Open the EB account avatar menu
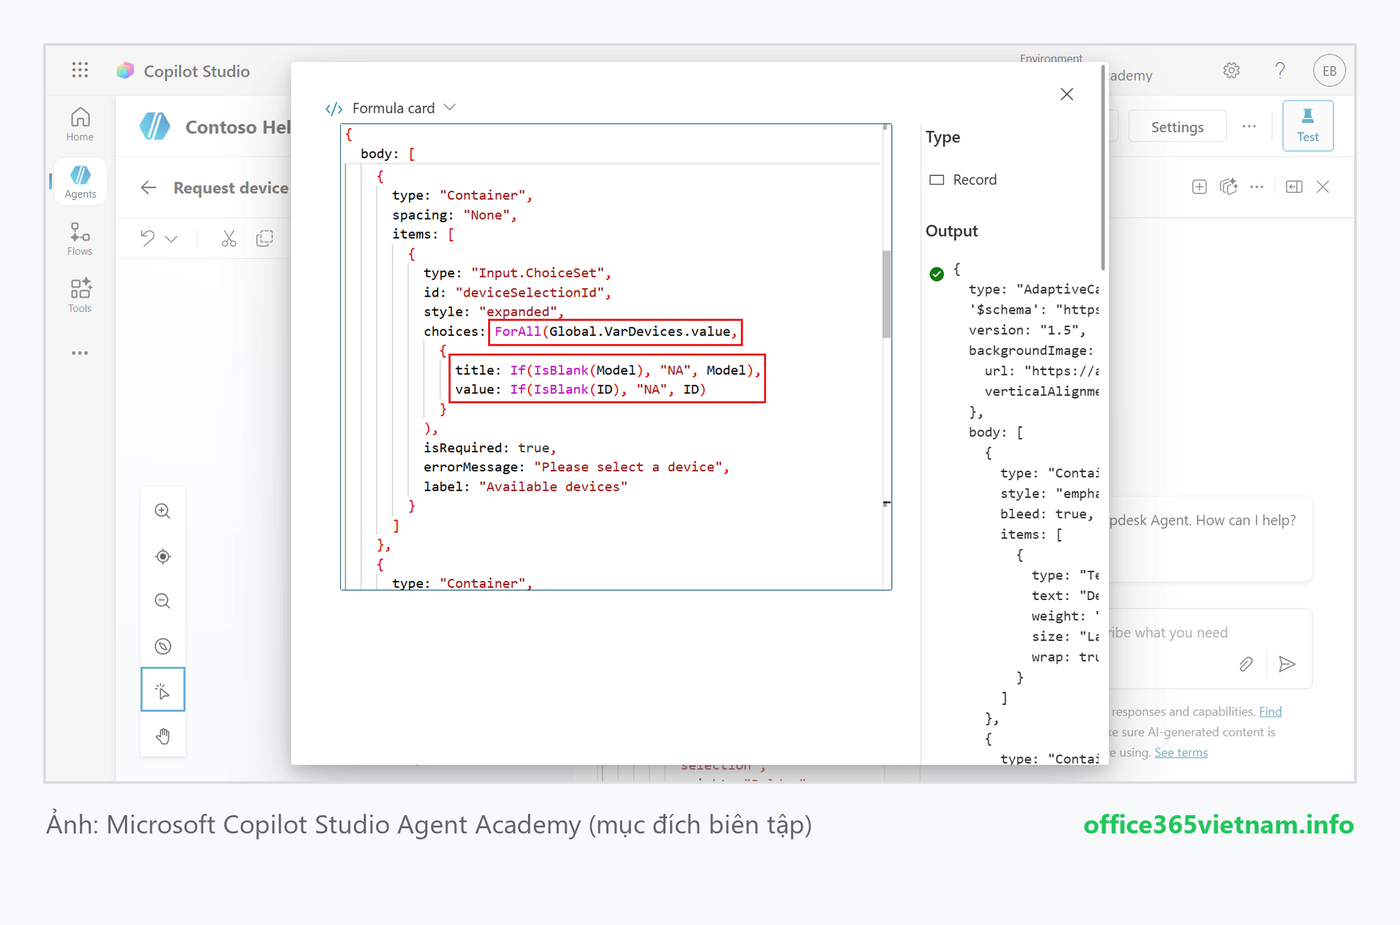 (1329, 70)
